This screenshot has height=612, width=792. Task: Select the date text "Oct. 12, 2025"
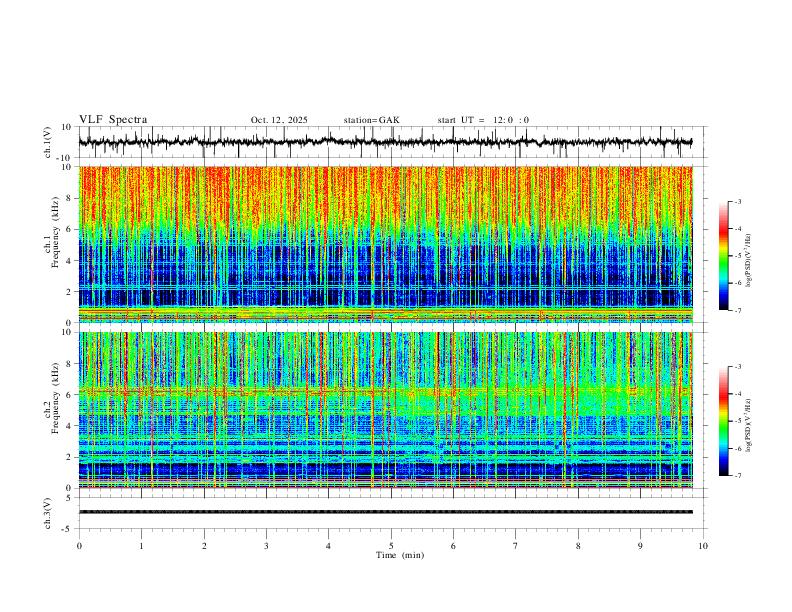(x=279, y=120)
